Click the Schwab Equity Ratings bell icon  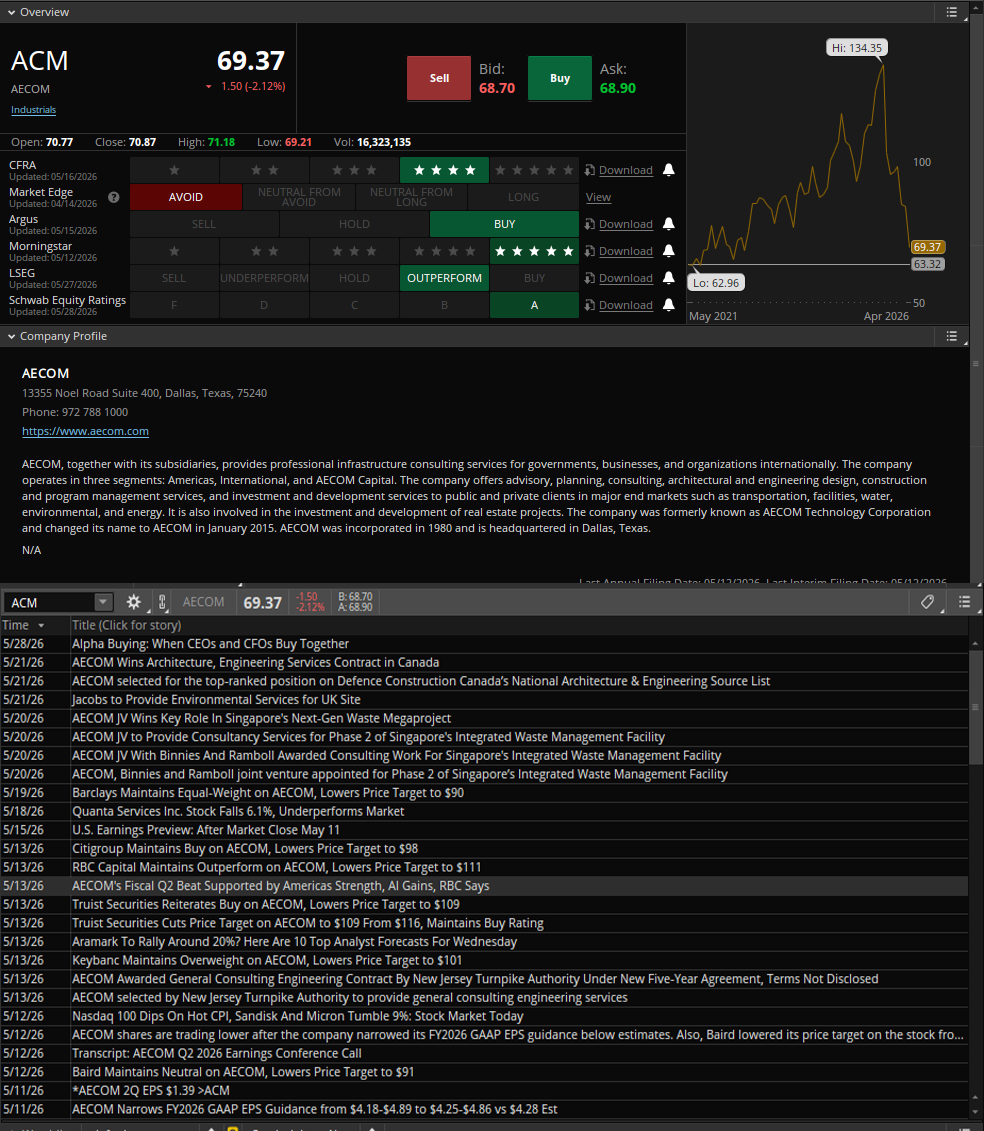click(x=669, y=305)
